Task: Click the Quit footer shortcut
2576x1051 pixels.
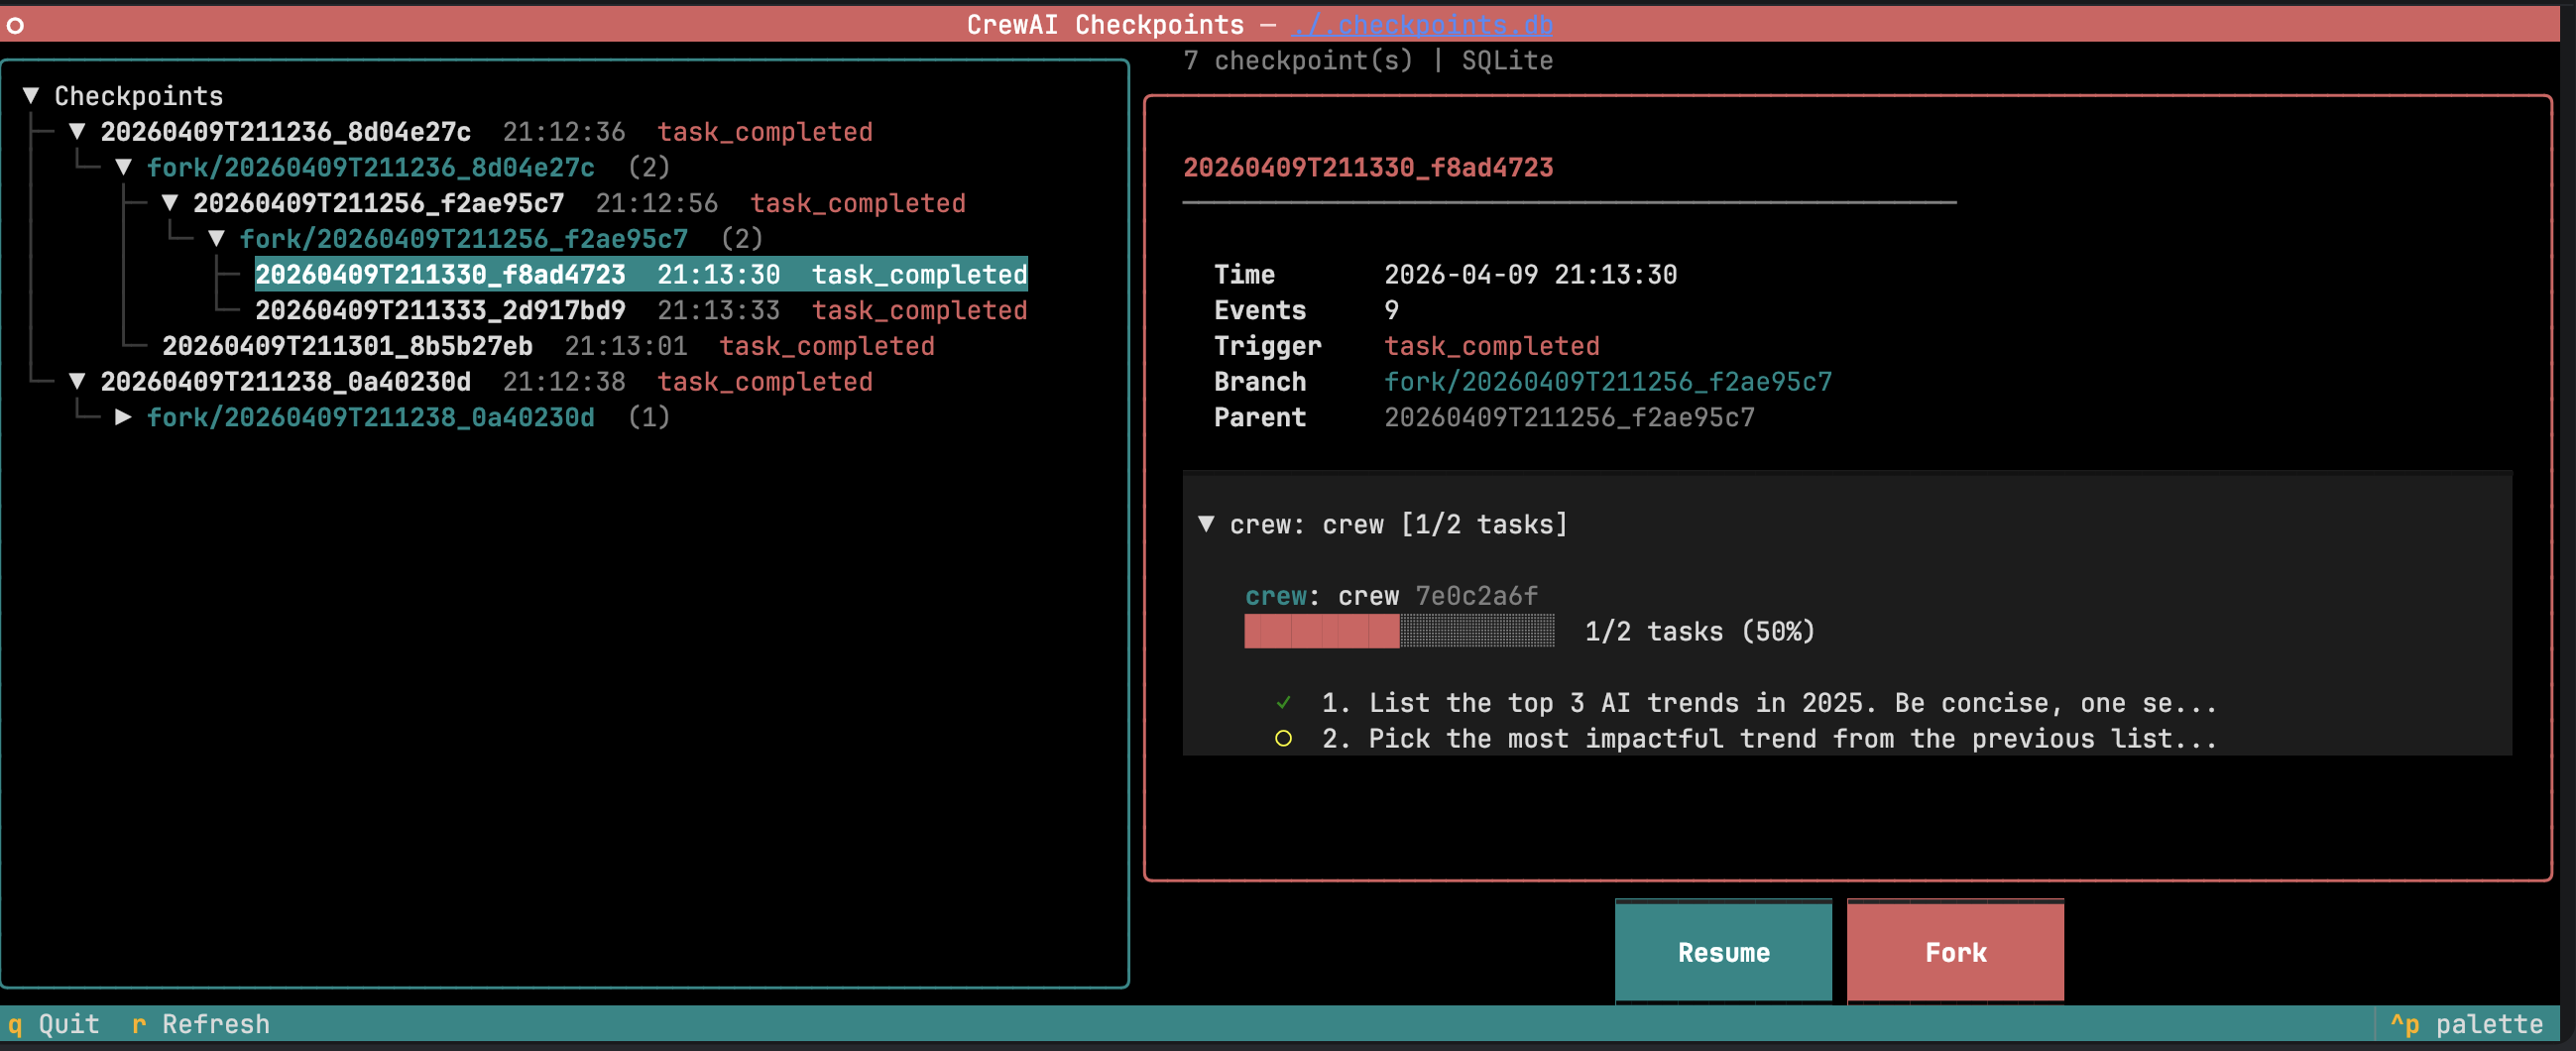Action: [x=54, y=1024]
